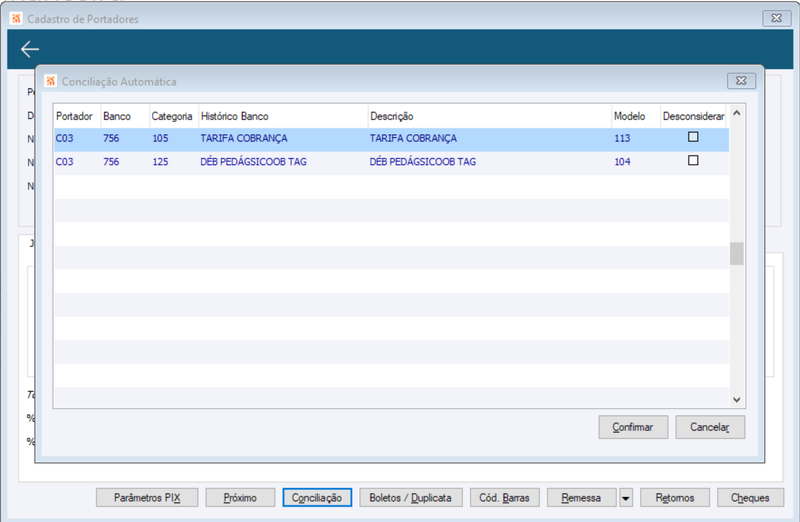Screen dimensions: 800x522
Task: Close the Cadastro de Portadores window
Action: [x=777, y=18]
